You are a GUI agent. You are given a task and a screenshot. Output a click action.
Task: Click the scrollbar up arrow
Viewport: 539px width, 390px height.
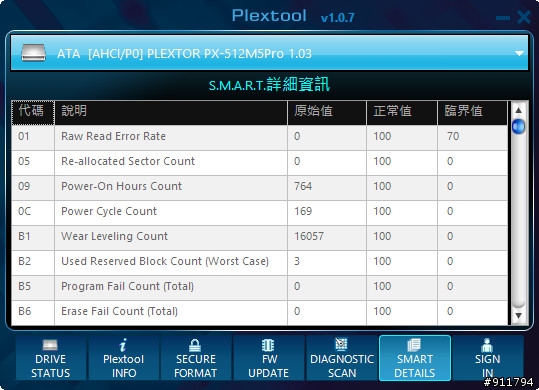pyautogui.click(x=518, y=110)
